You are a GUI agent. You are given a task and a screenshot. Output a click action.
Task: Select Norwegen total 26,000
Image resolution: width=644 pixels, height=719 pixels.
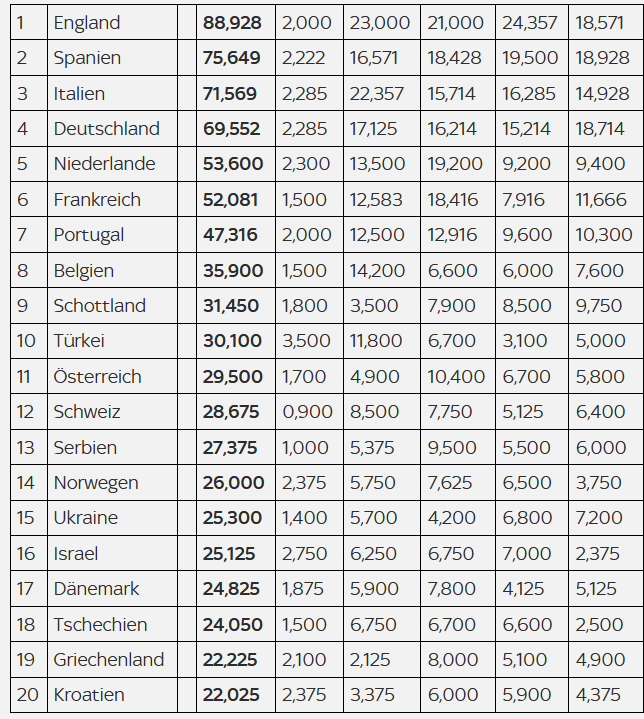coord(233,483)
